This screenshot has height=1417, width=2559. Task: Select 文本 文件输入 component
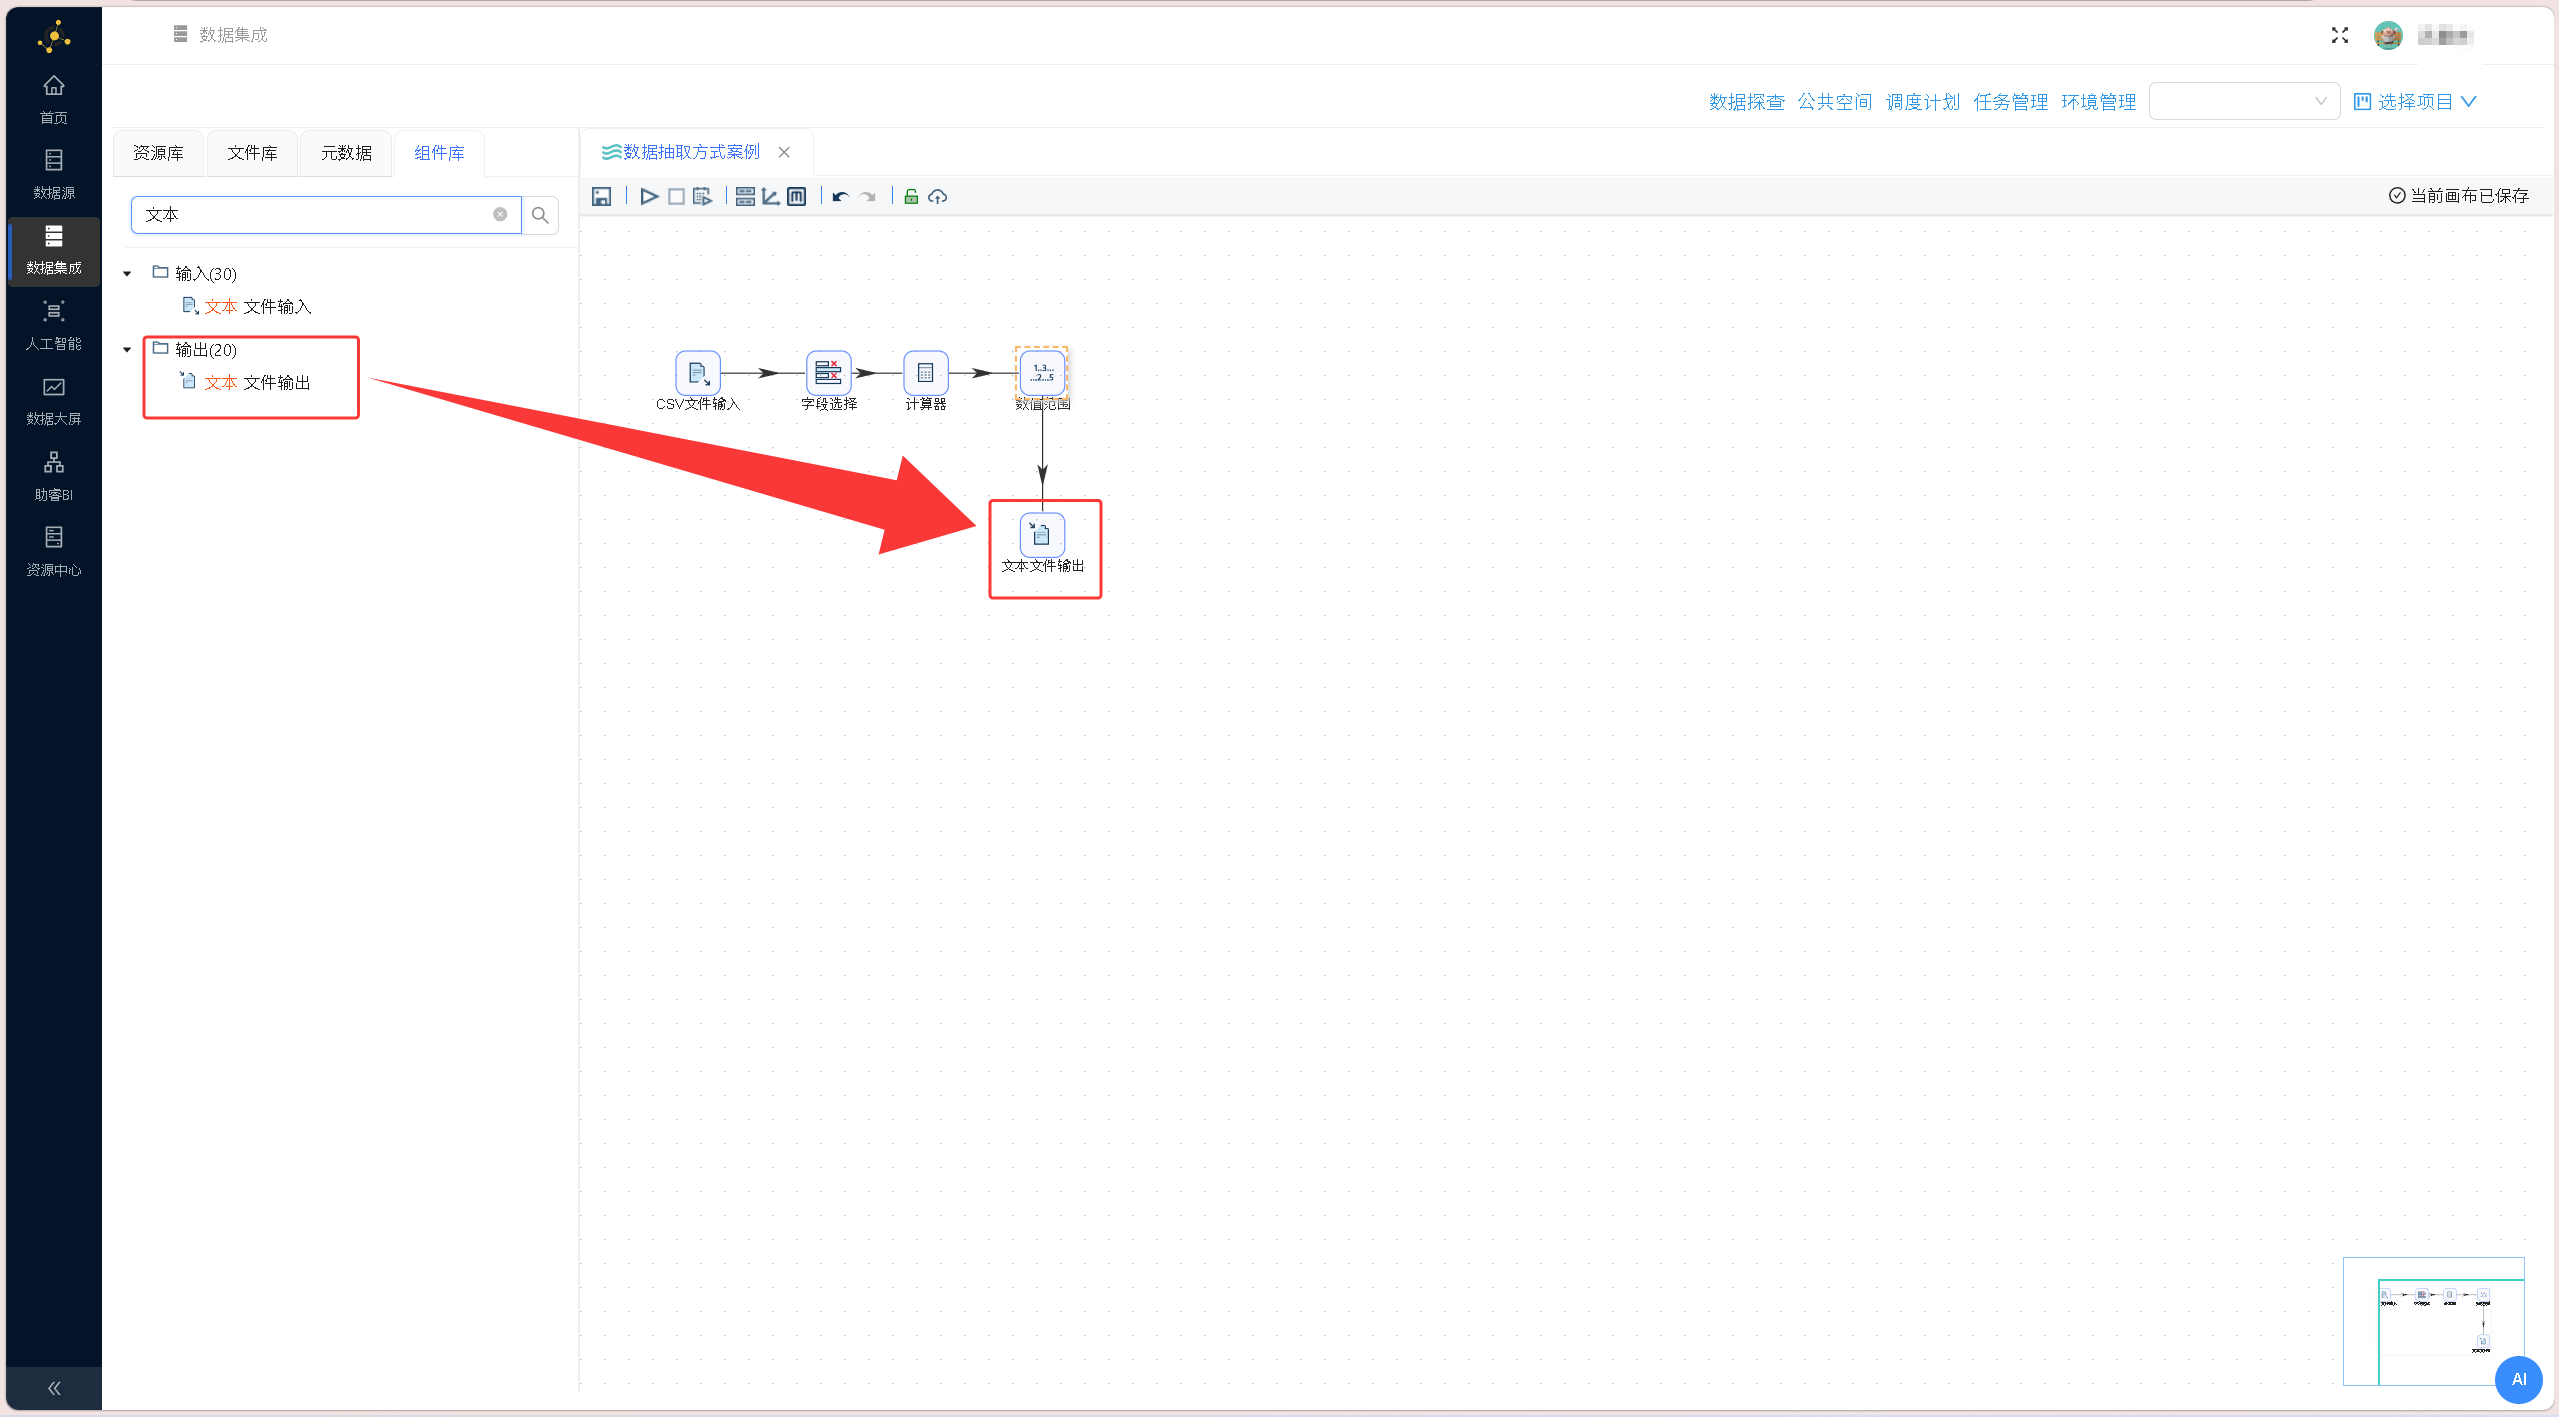click(x=247, y=306)
